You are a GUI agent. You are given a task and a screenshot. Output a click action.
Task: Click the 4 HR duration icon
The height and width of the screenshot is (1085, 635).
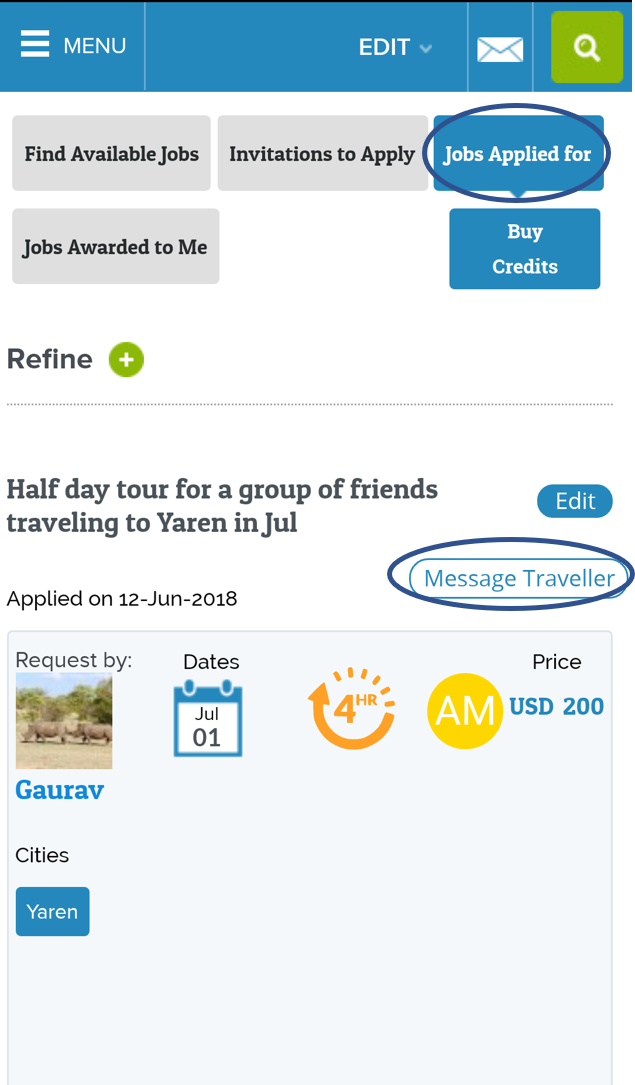tap(350, 708)
